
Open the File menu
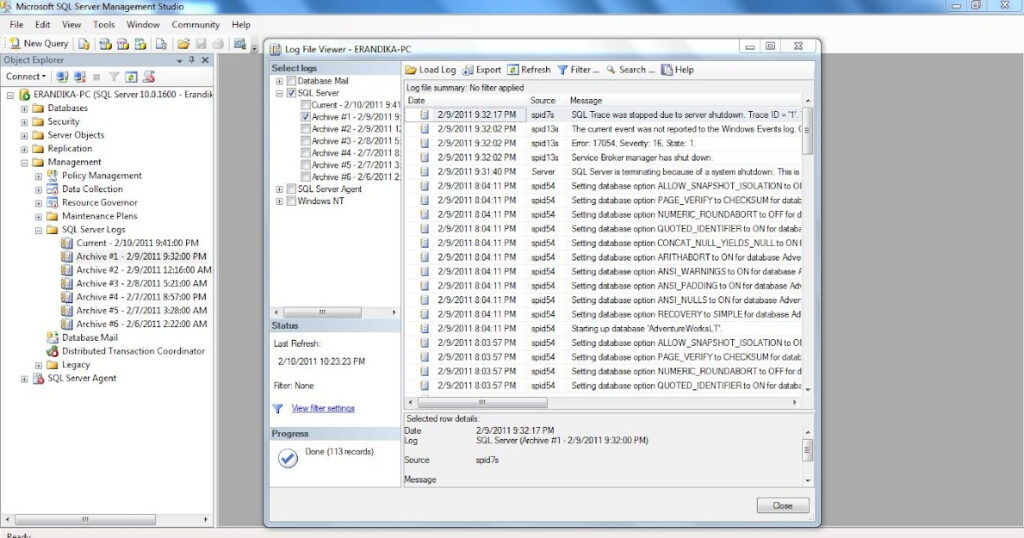click(x=16, y=24)
